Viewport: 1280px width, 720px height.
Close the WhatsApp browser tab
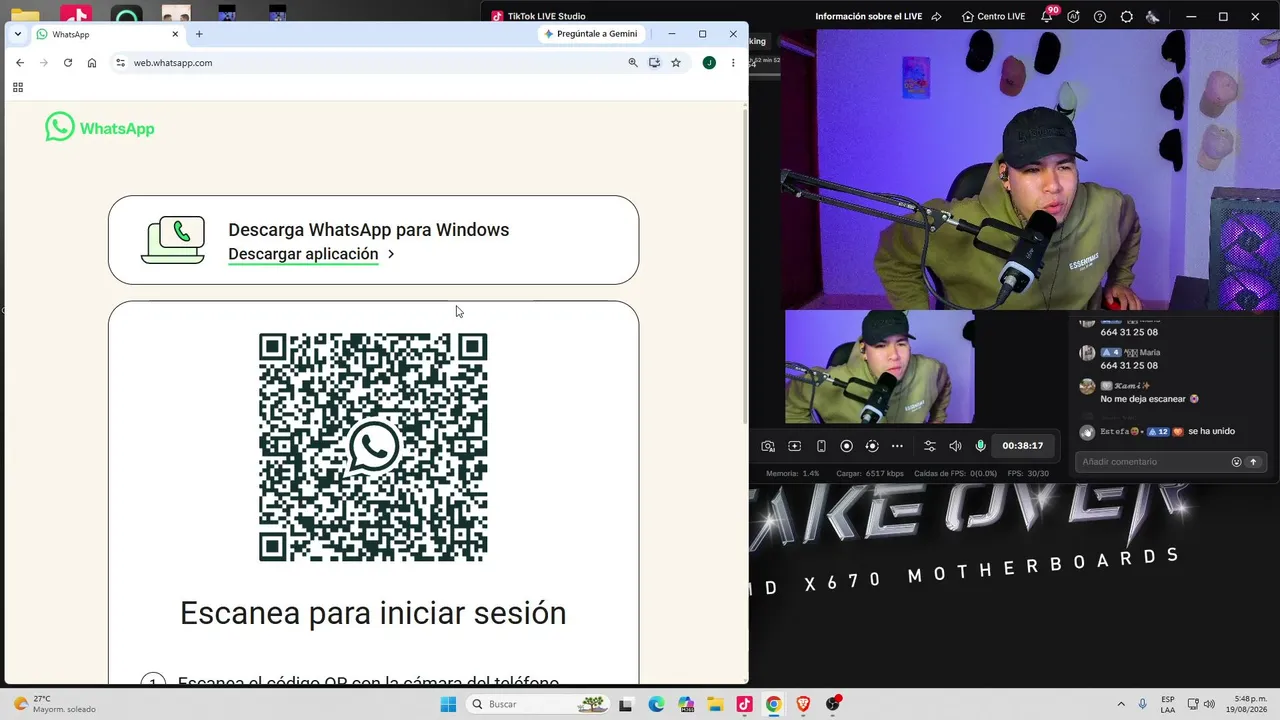(176, 34)
